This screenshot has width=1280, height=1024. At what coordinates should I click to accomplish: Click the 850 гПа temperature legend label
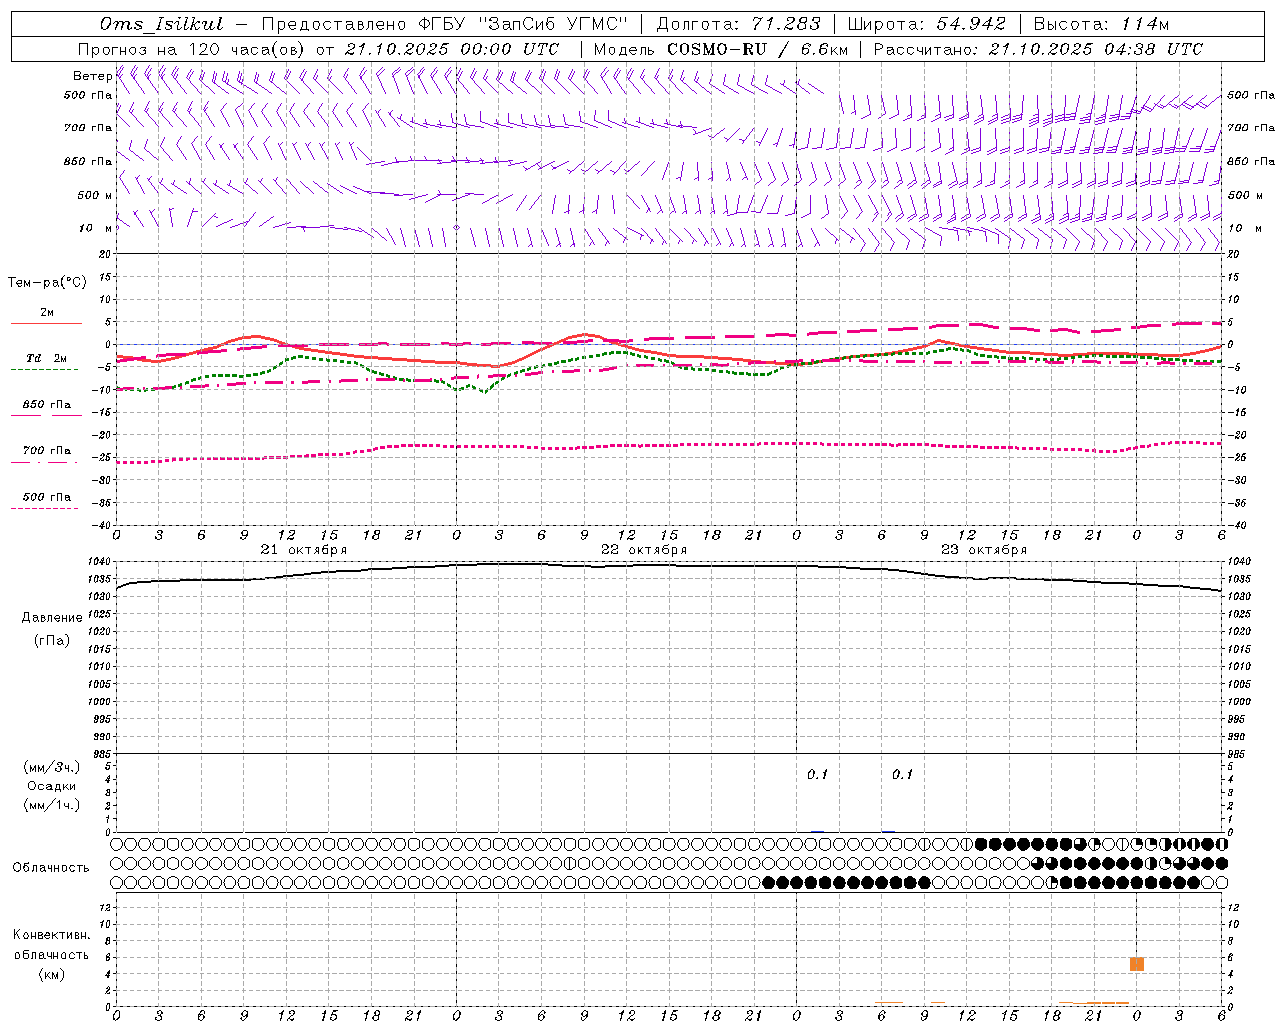click(47, 405)
